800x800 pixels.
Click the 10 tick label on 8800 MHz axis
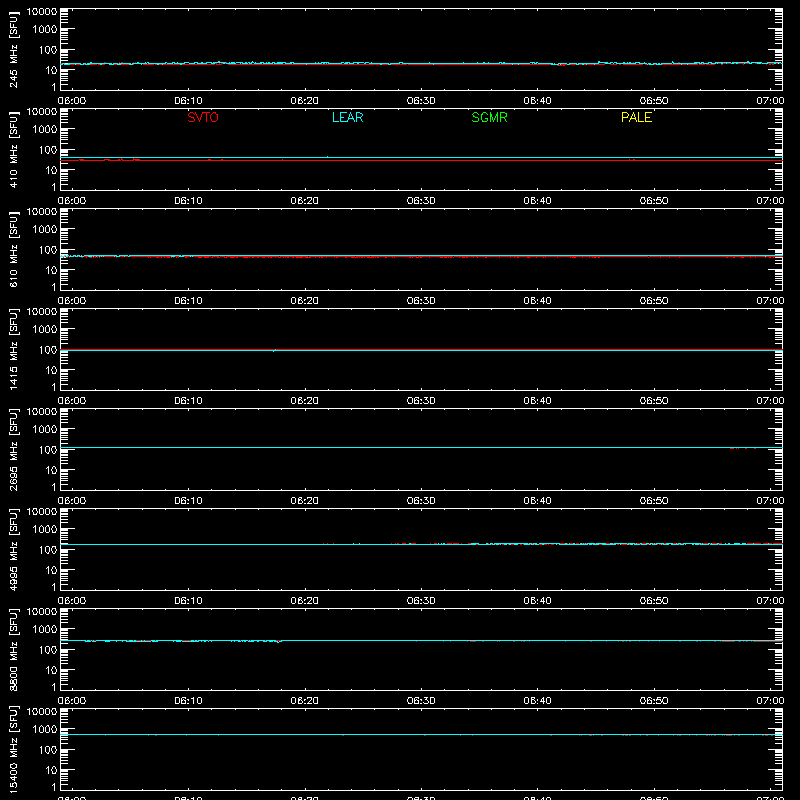pos(51,670)
